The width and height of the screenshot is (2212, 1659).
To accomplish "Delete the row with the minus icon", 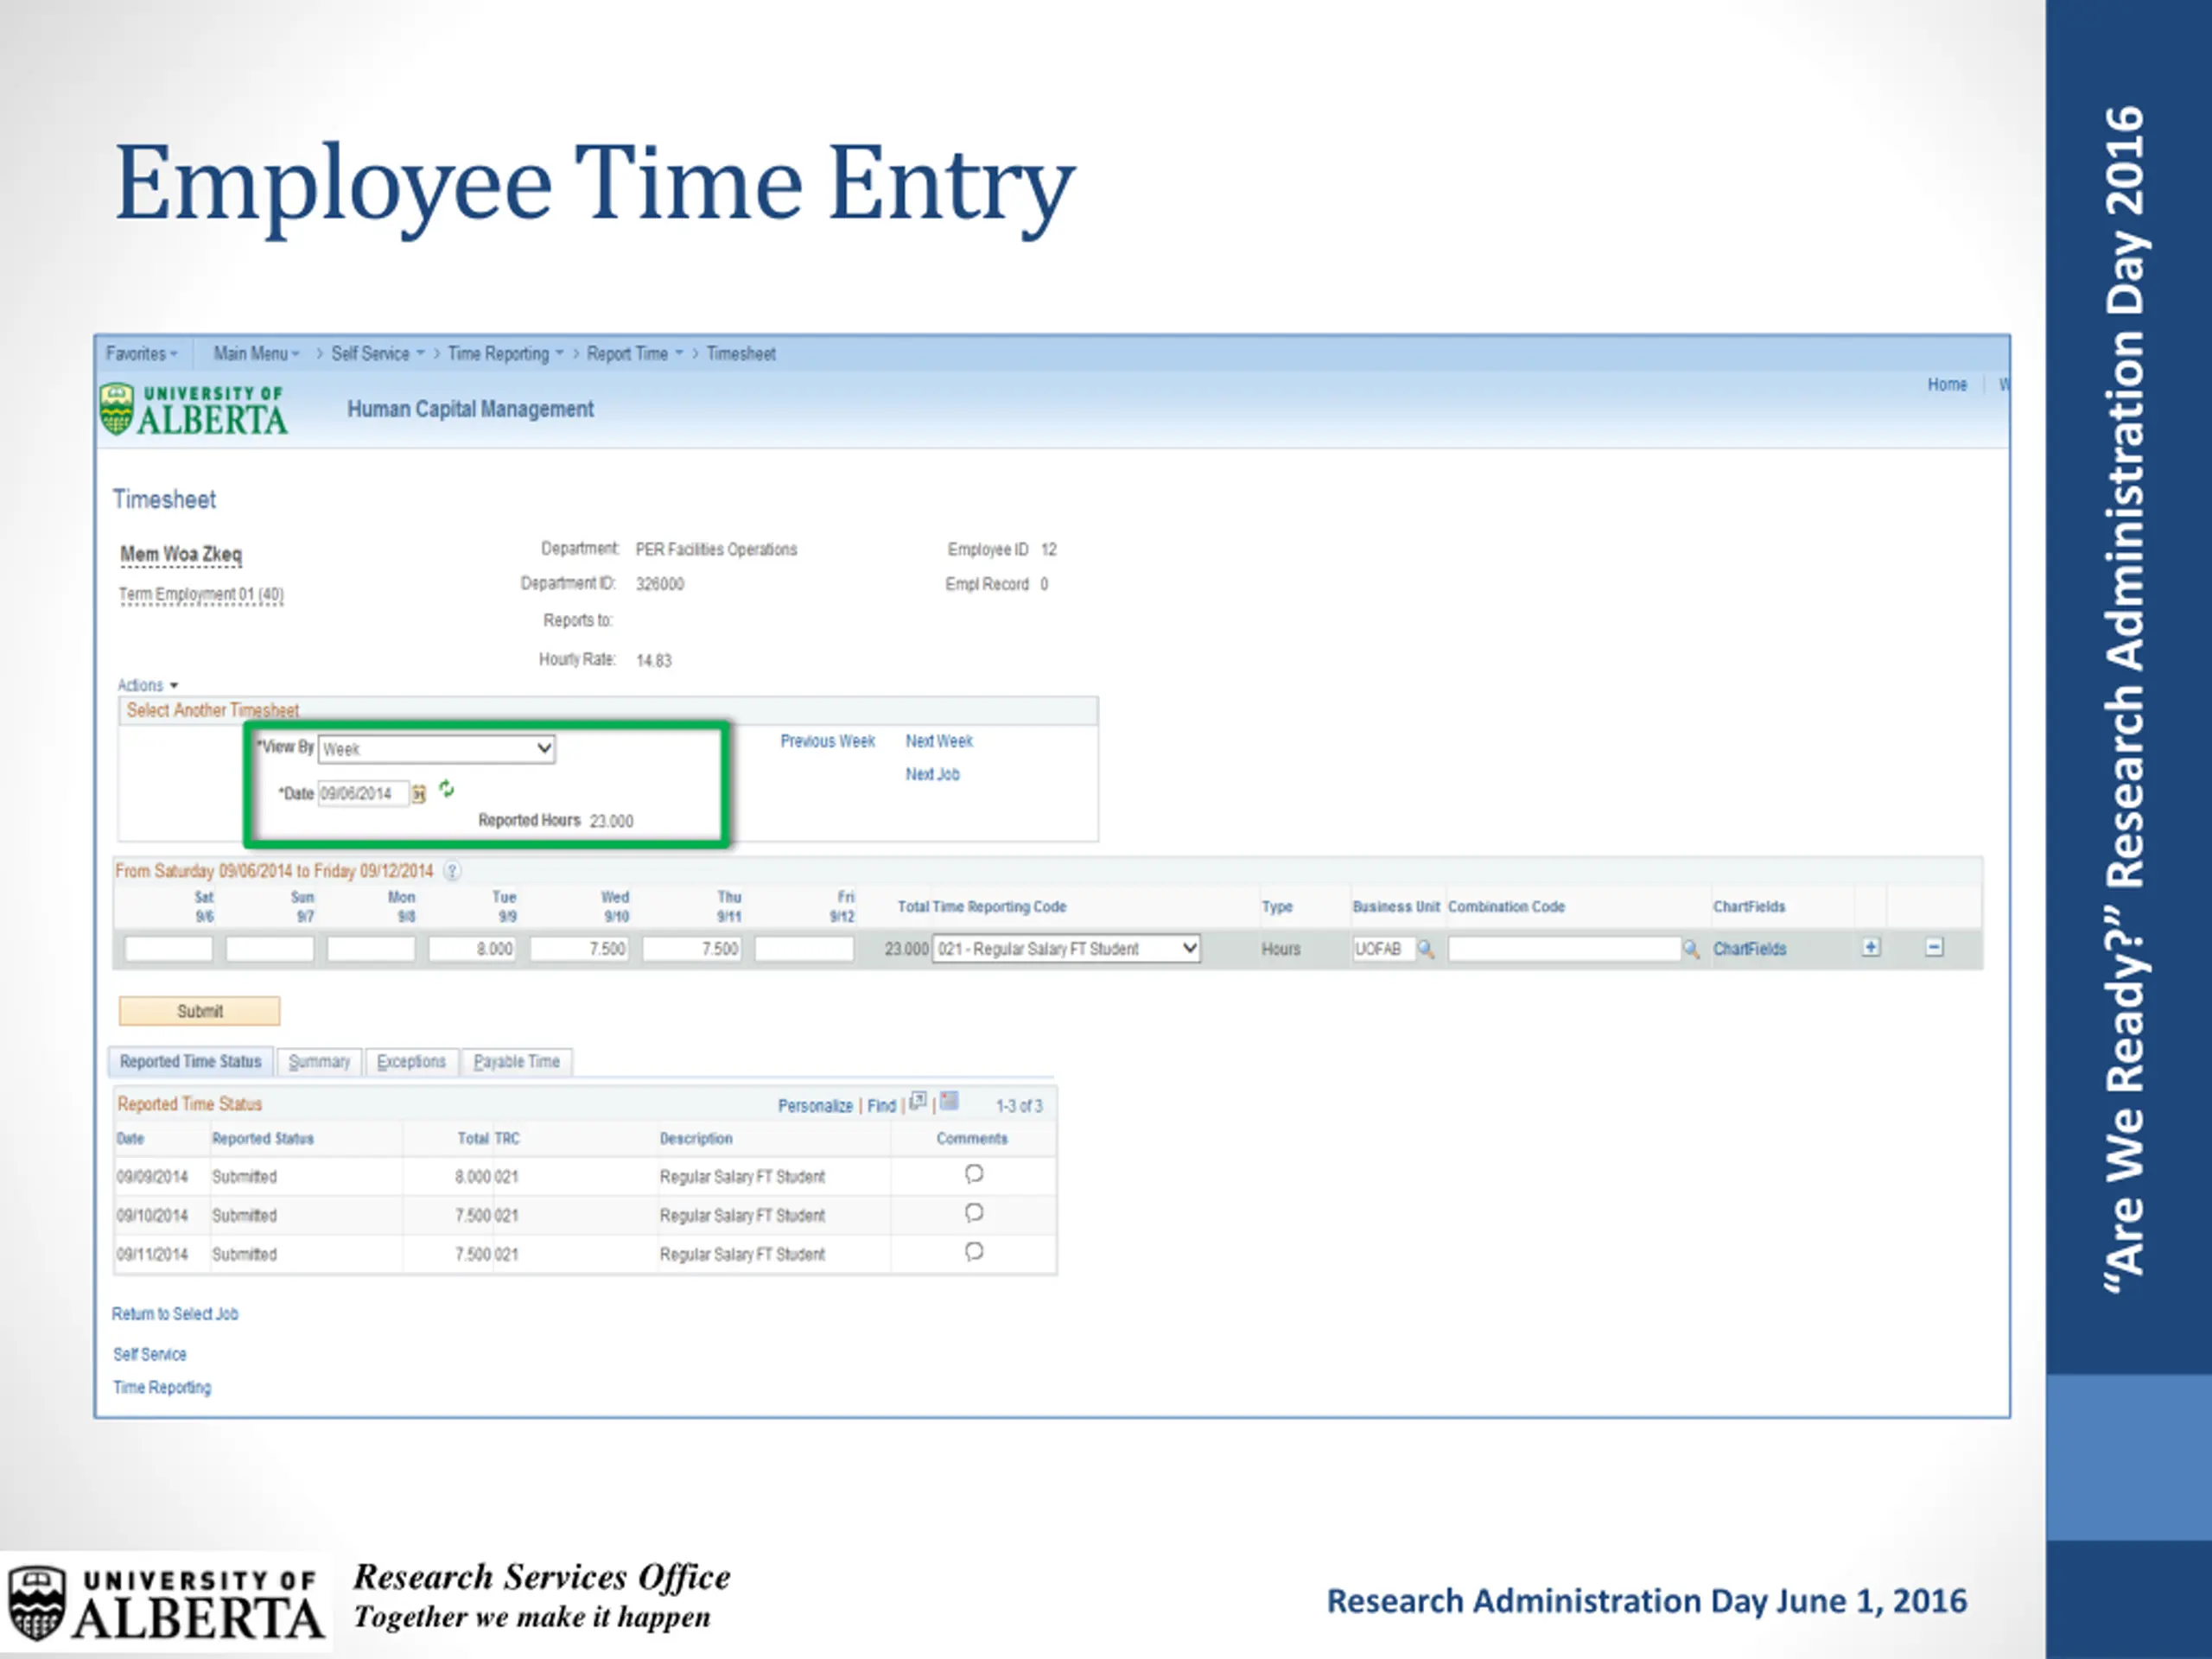I will 1935,947.
